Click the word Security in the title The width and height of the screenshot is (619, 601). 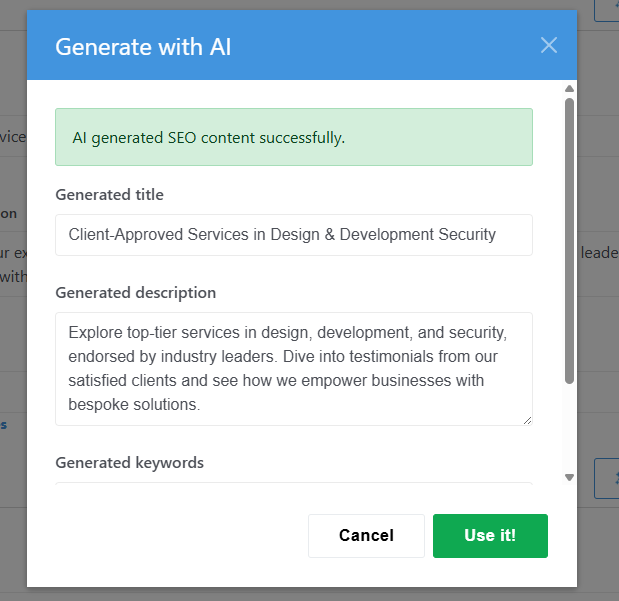pos(463,235)
